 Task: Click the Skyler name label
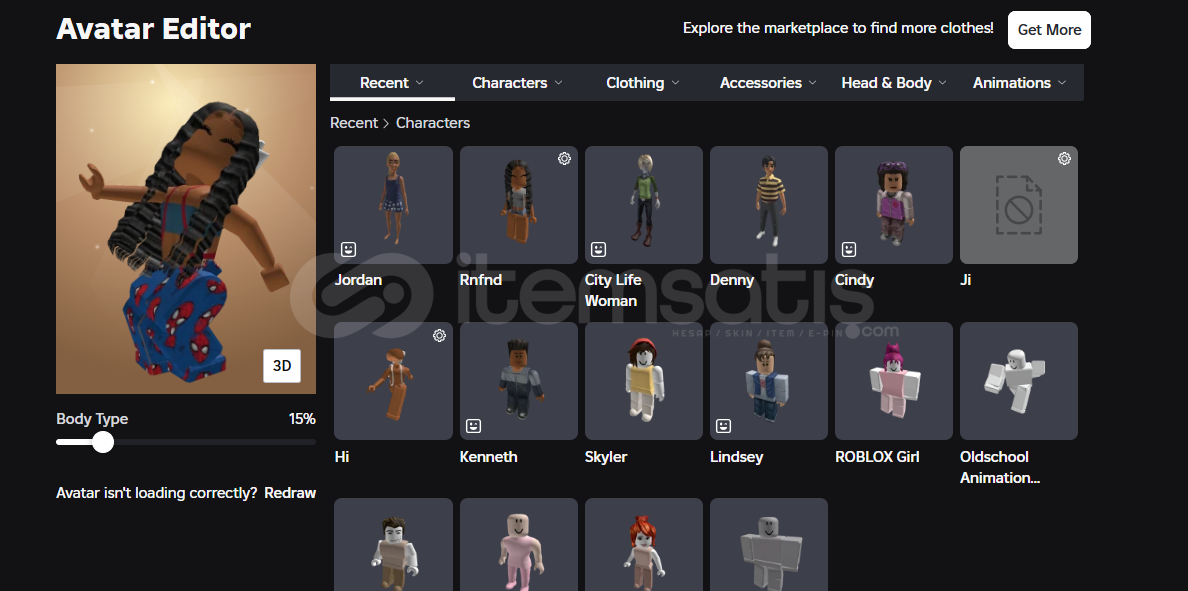click(x=606, y=457)
